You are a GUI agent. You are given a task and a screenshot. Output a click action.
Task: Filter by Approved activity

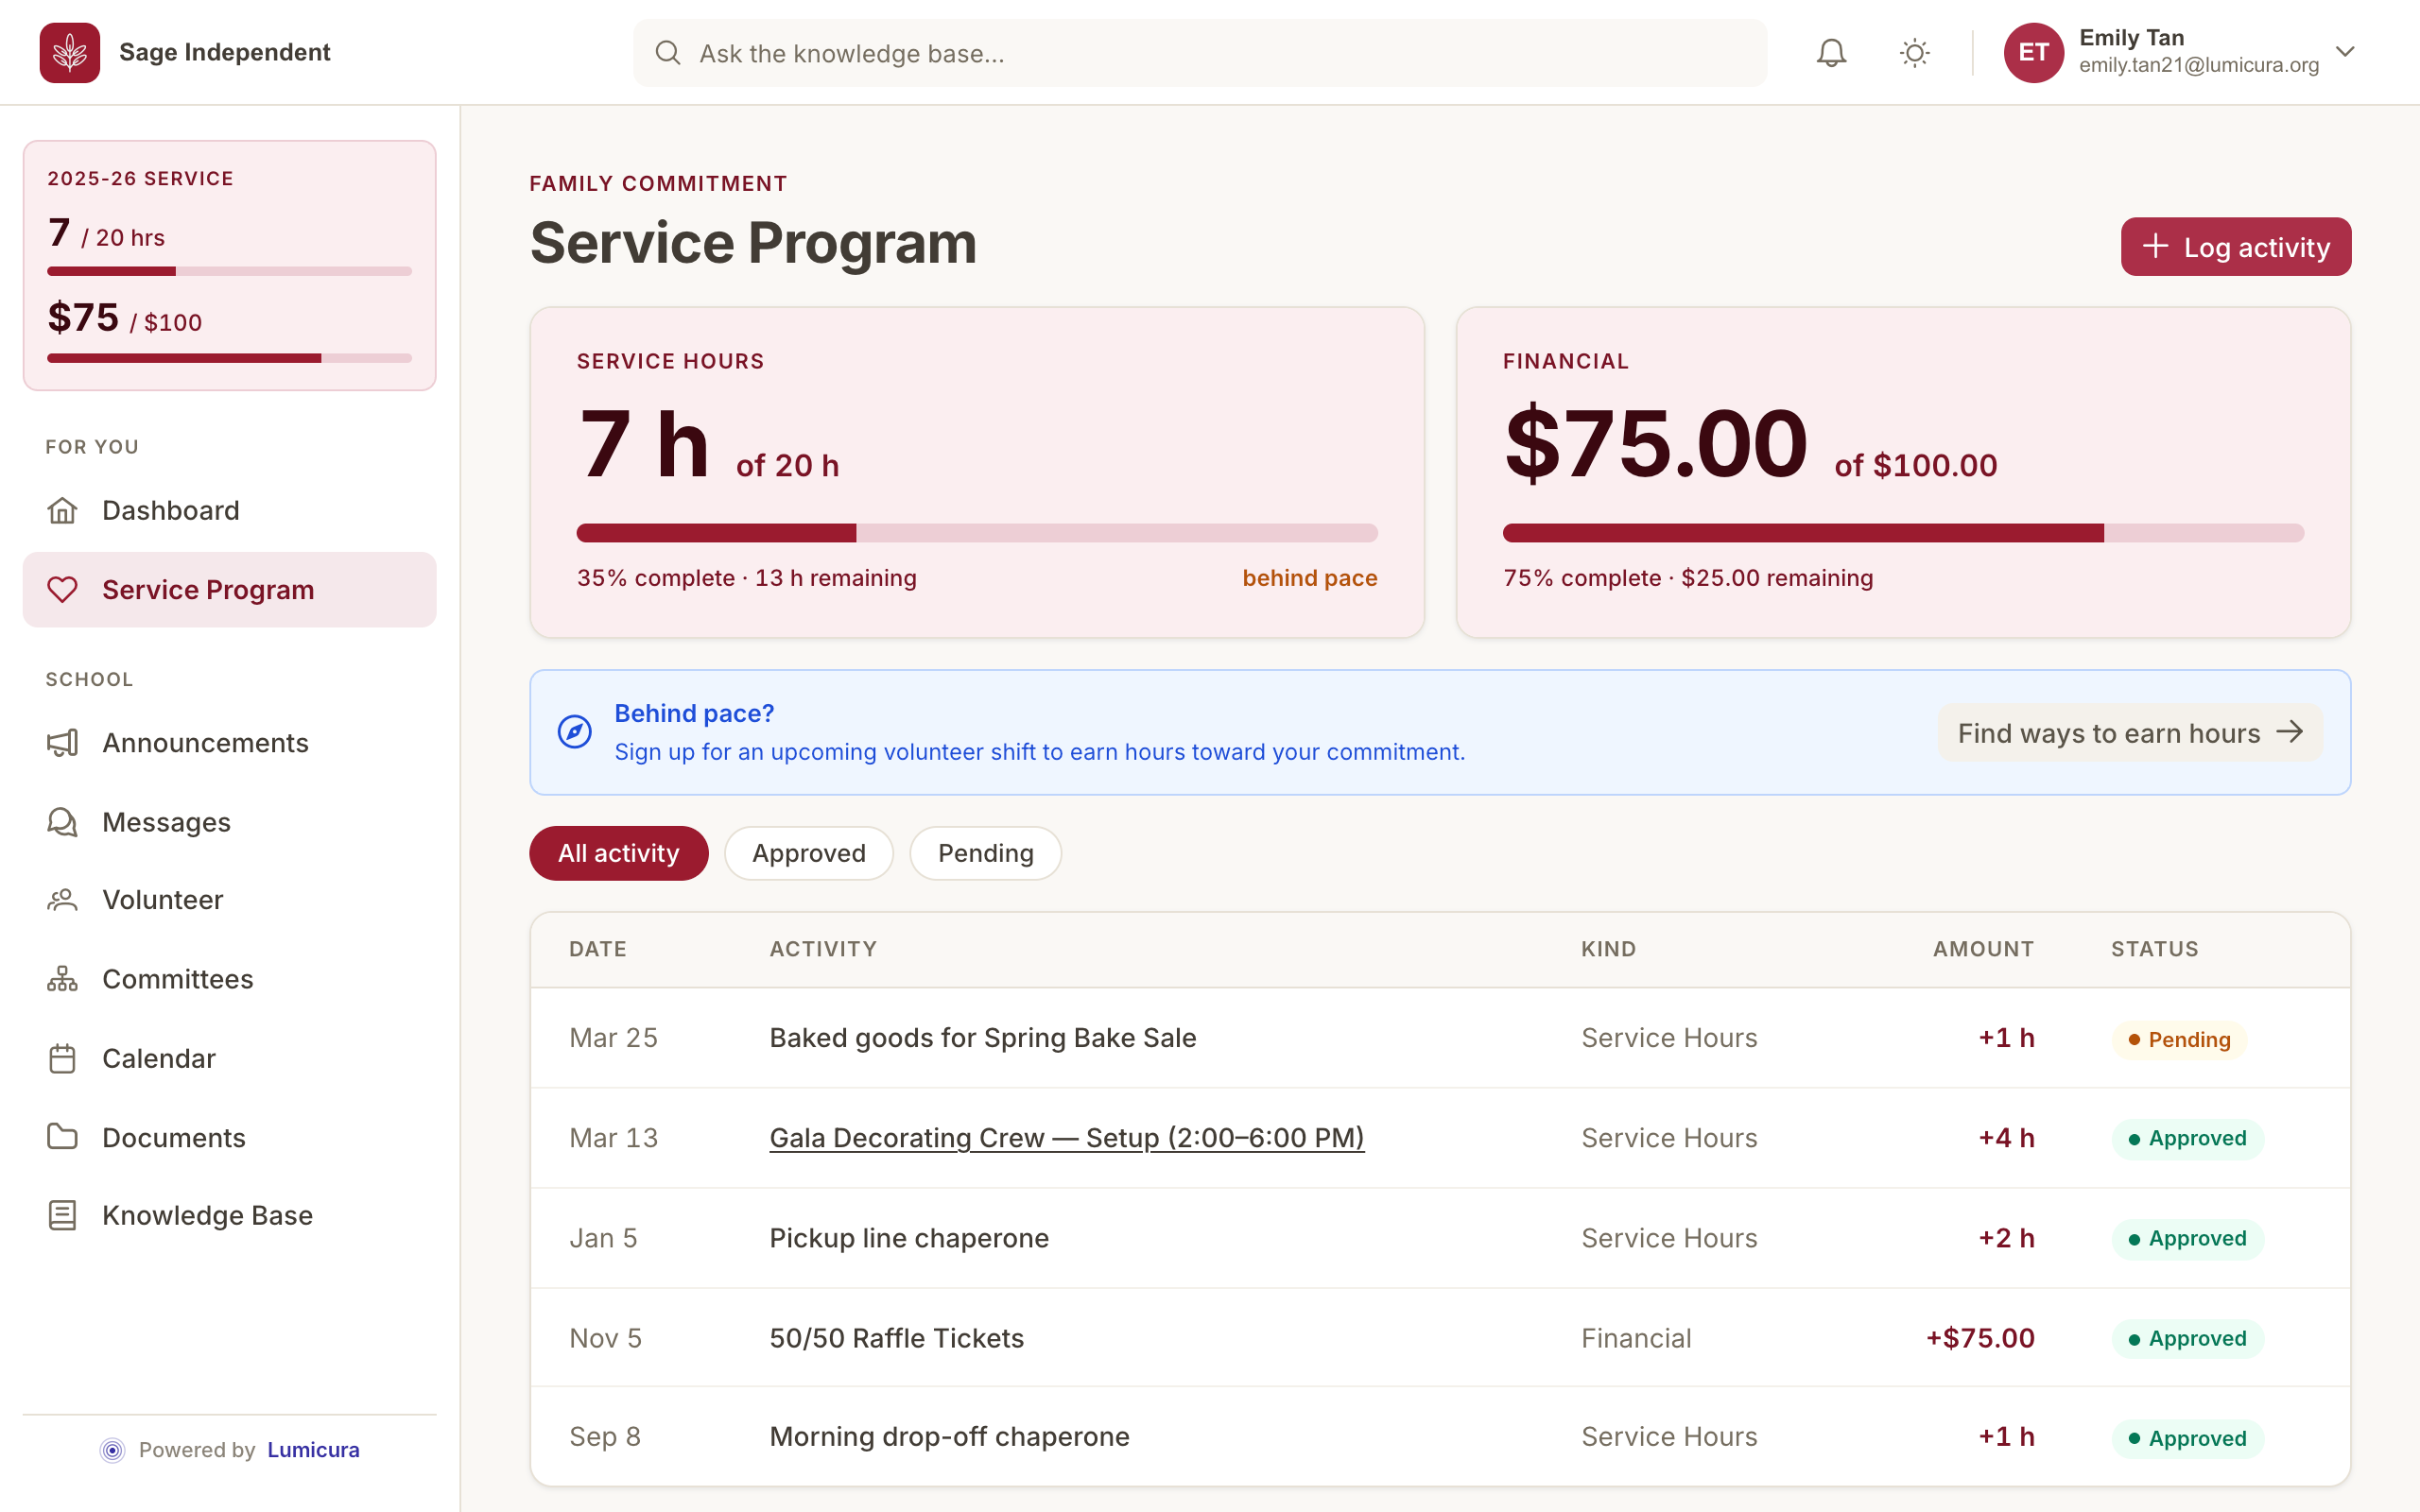click(808, 853)
